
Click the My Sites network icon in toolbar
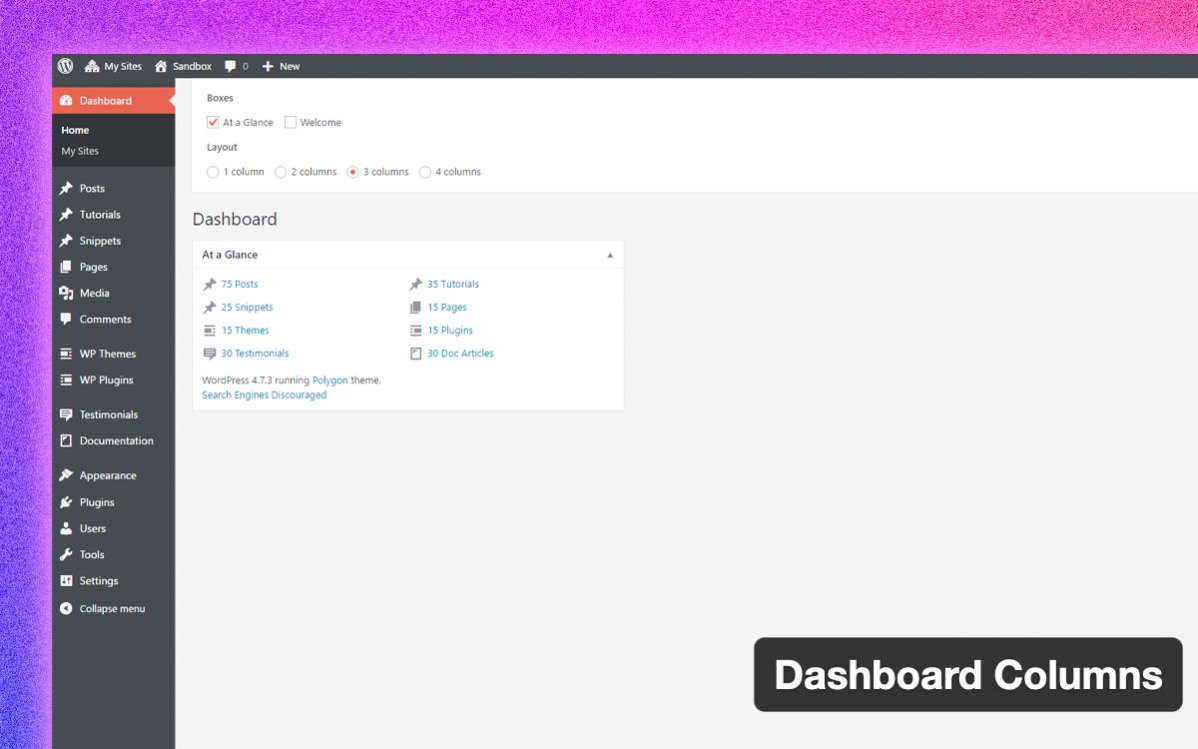(x=92, y=66)
